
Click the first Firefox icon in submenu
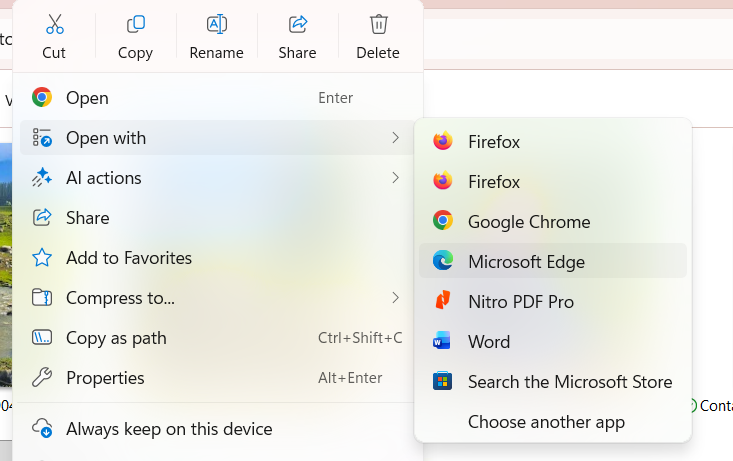pos(443,141)
